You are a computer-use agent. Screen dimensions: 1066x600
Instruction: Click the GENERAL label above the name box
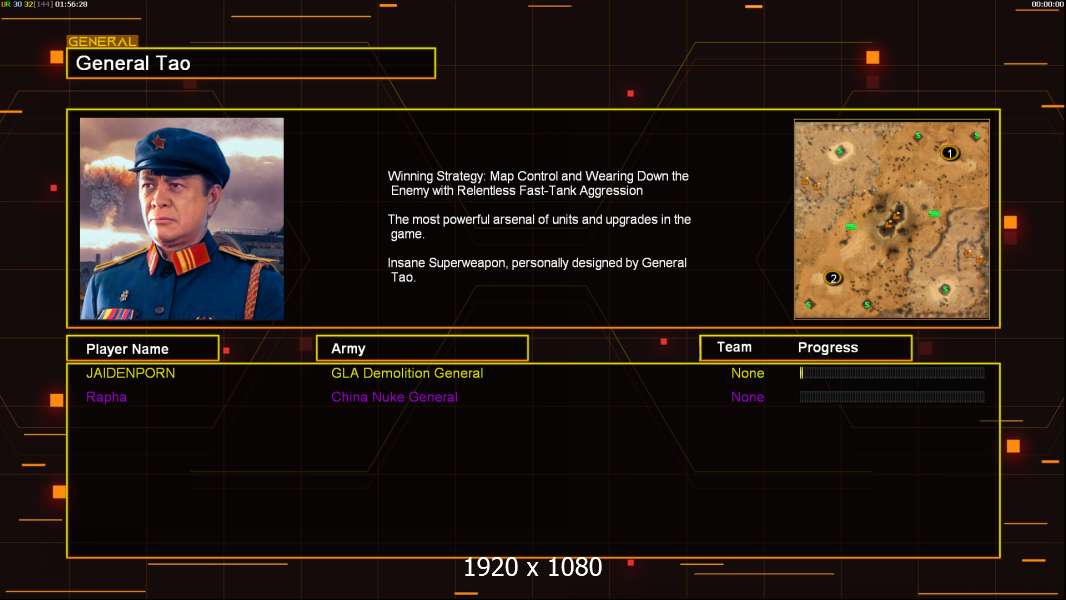coord(103,41)
